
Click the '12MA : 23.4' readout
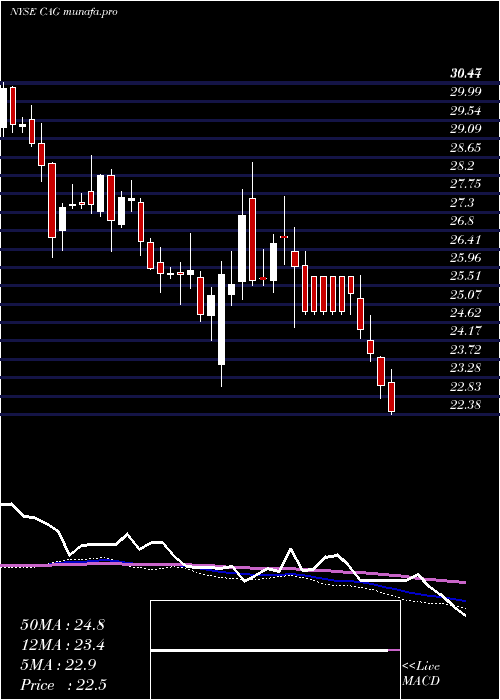click(x=62, y=645)
